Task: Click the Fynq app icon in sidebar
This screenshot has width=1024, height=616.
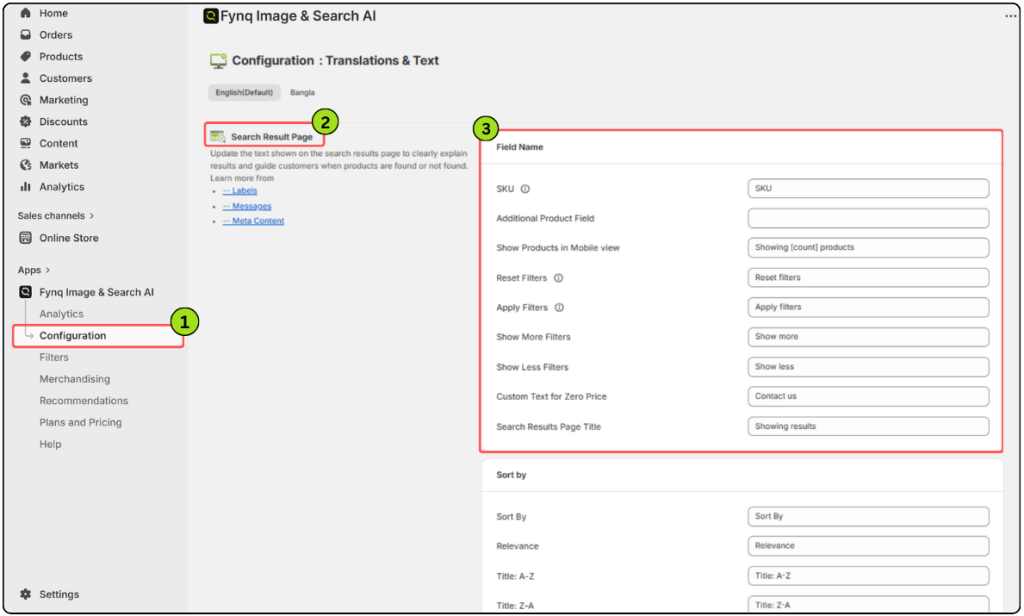Action: (25, 292)
